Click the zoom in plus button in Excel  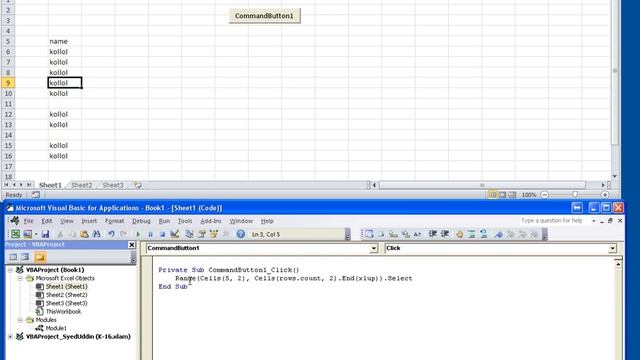click(x=605, y=195)
